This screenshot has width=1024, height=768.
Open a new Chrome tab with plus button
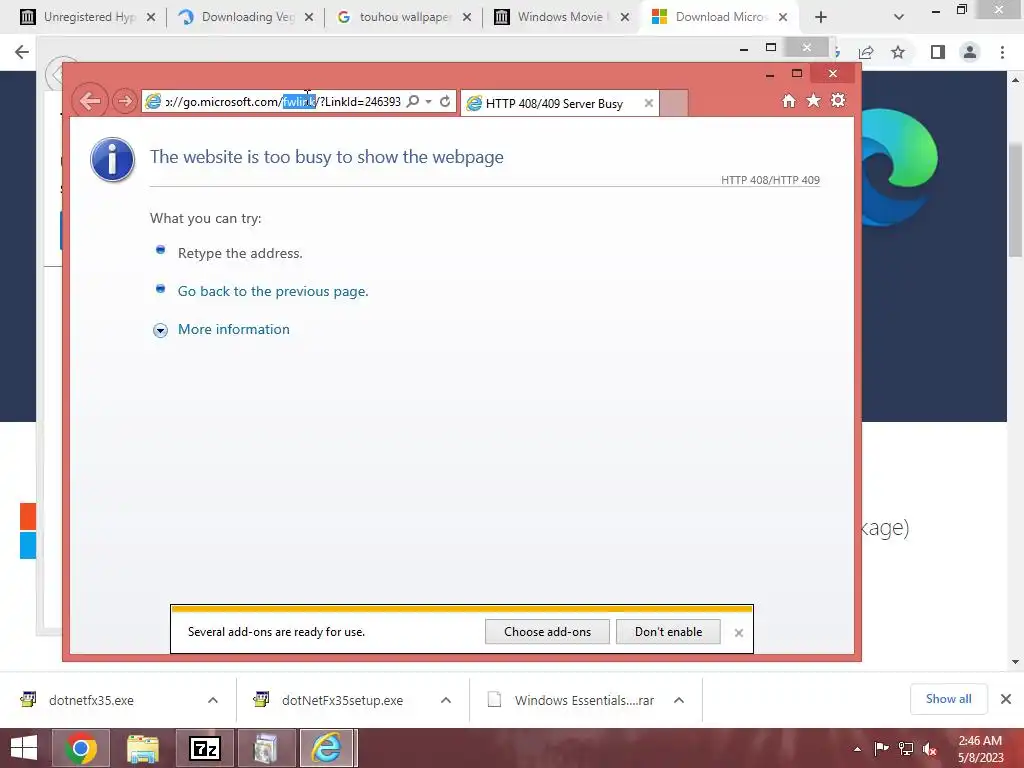821,18
